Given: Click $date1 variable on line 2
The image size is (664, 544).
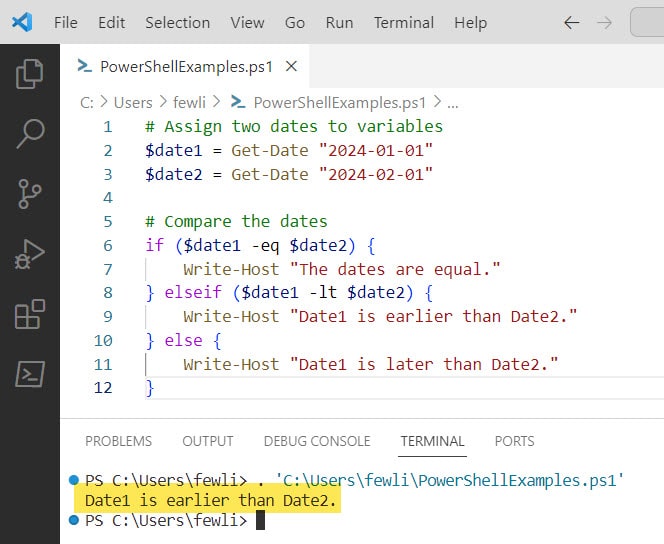Looking at the screenshot, I should click(174, 150).
